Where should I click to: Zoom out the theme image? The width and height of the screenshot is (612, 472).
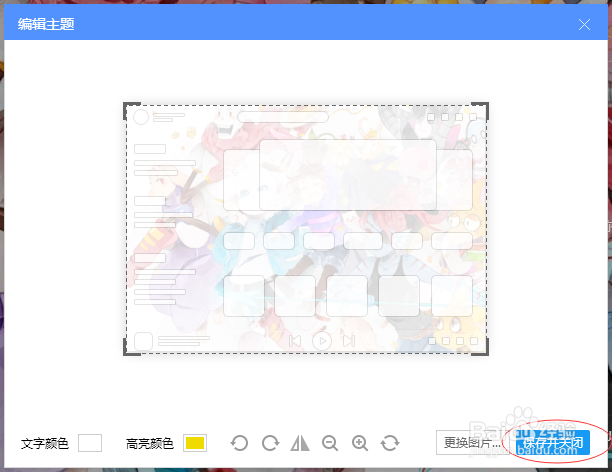(330, 443)
